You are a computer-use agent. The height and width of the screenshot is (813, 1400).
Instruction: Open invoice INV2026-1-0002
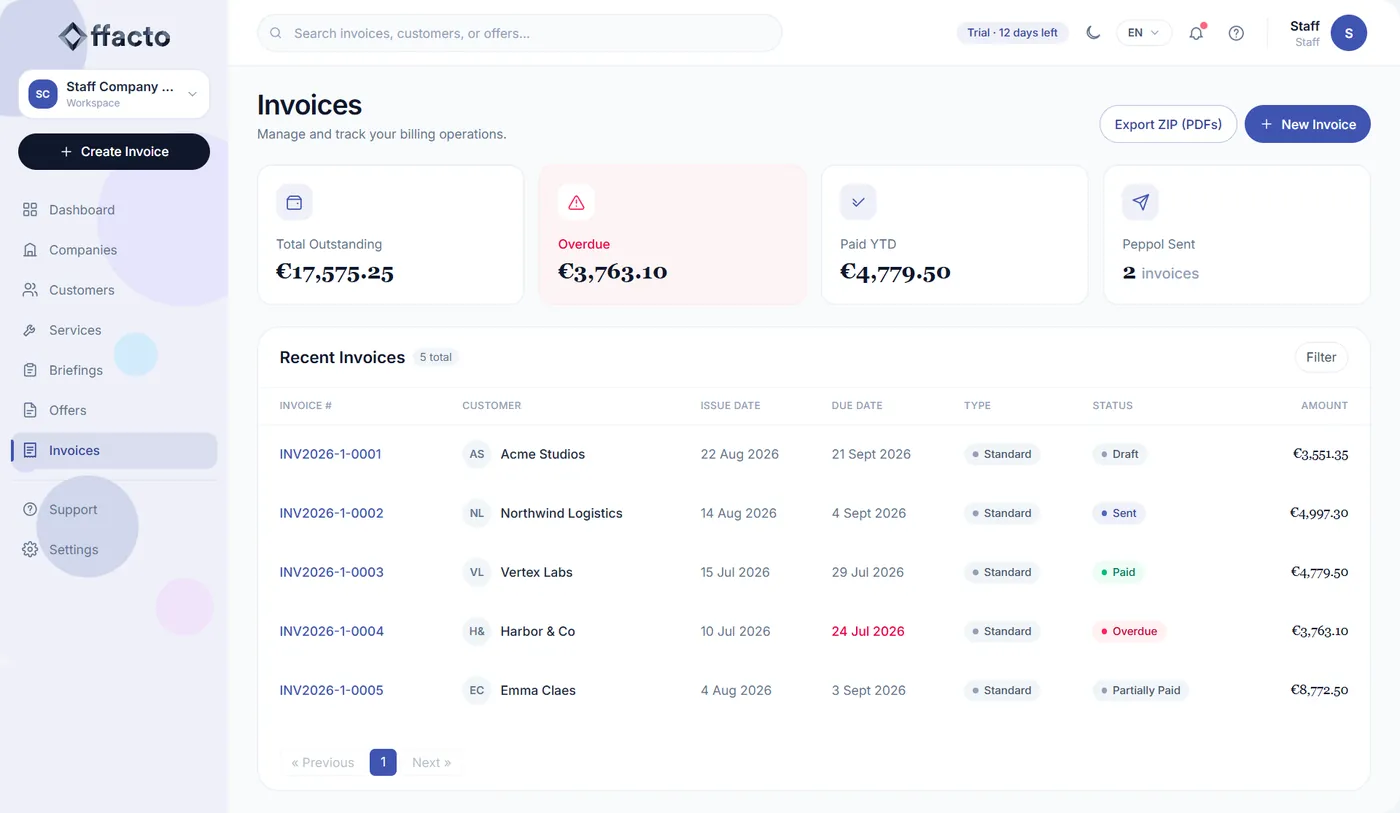point(332,513)
